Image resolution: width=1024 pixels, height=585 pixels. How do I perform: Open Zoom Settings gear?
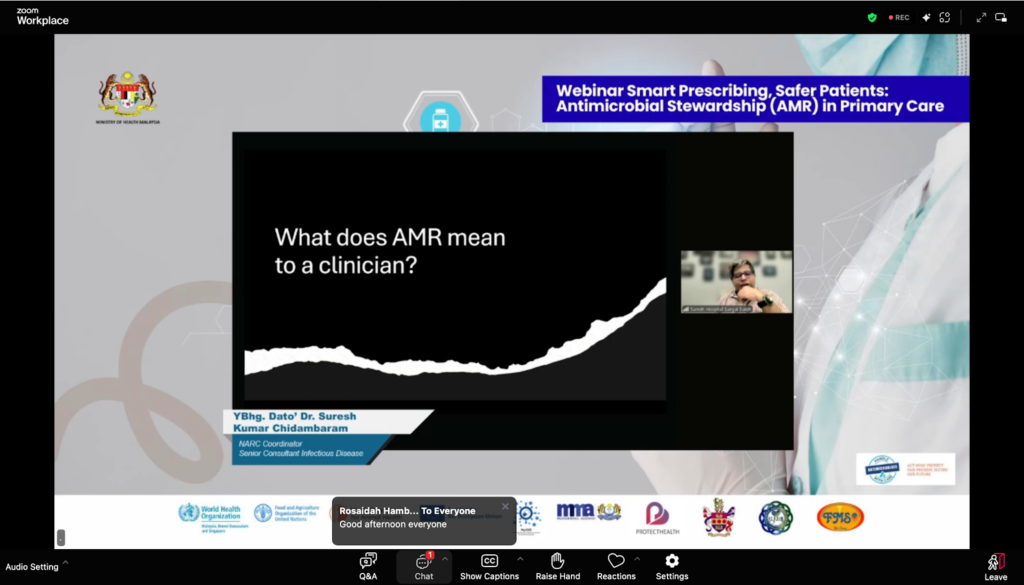click(672, 566)
